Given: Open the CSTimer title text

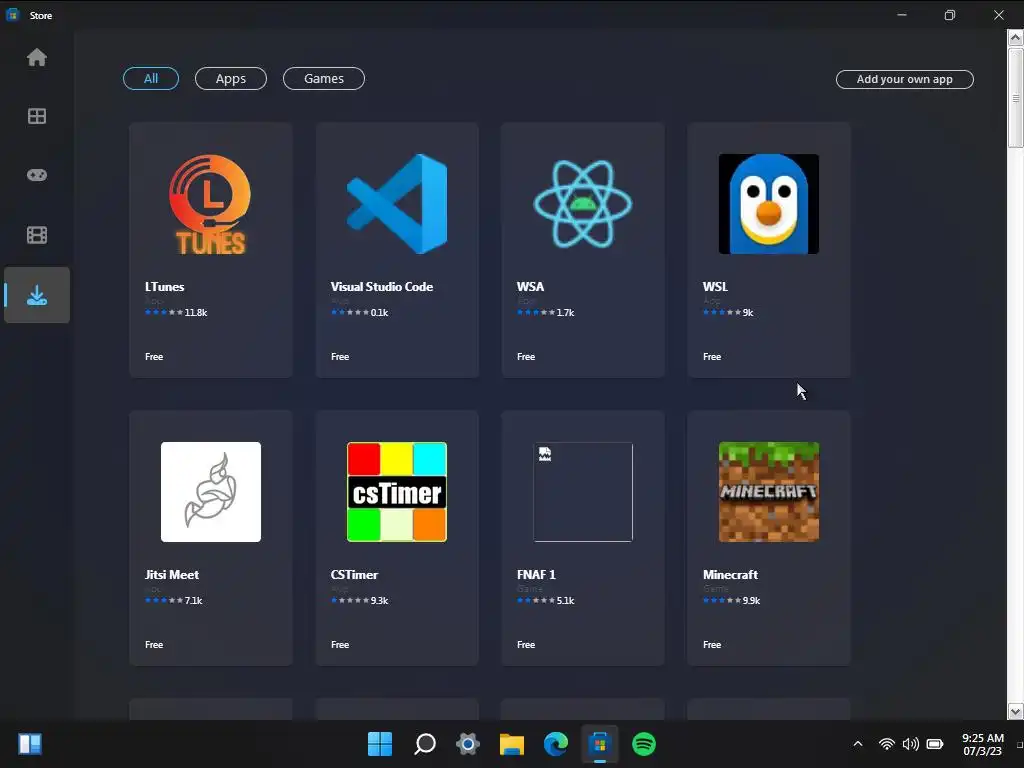Looking at the screenshot, I should tap(354, 575).
